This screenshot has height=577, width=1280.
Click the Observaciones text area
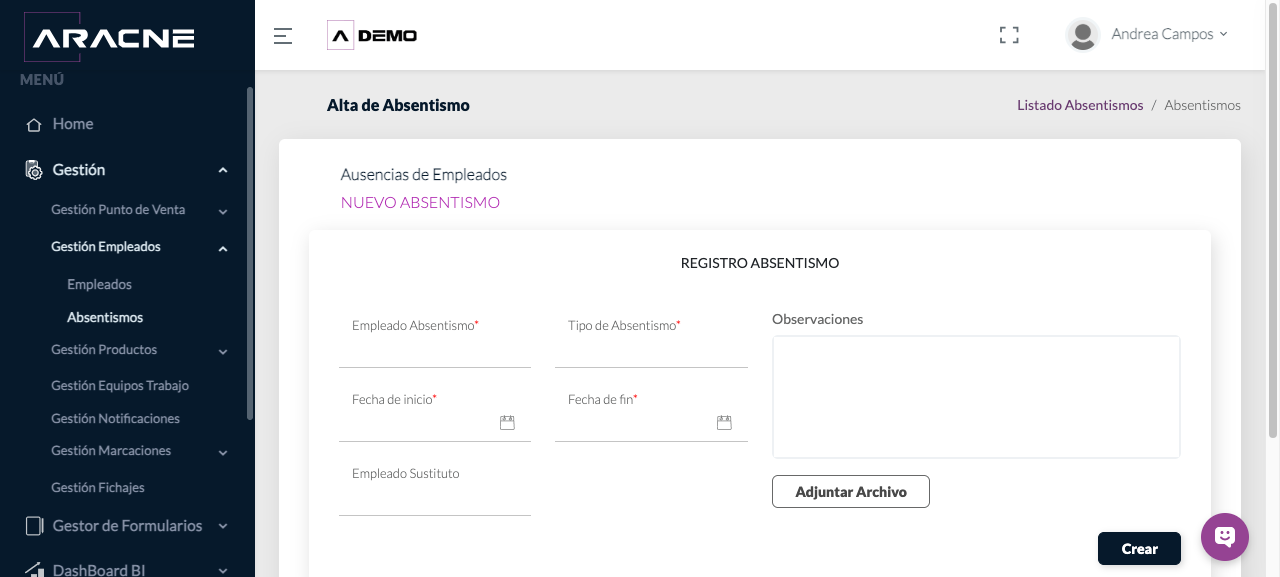(976, 397)
